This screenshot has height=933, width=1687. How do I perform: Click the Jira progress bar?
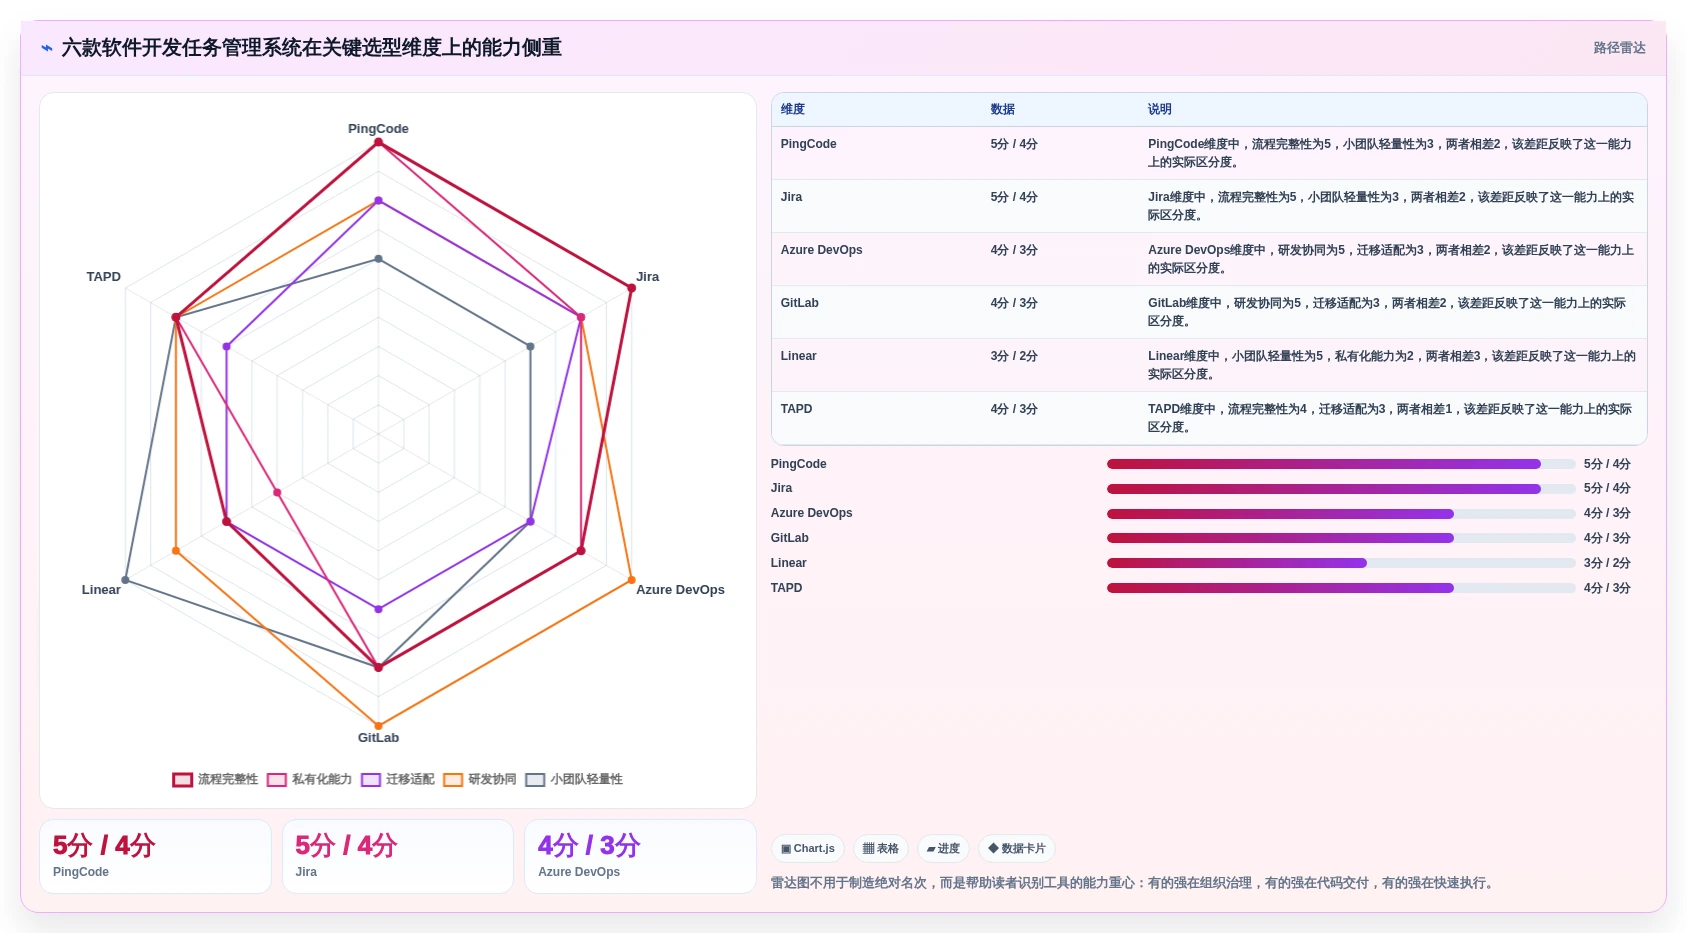1341,489
